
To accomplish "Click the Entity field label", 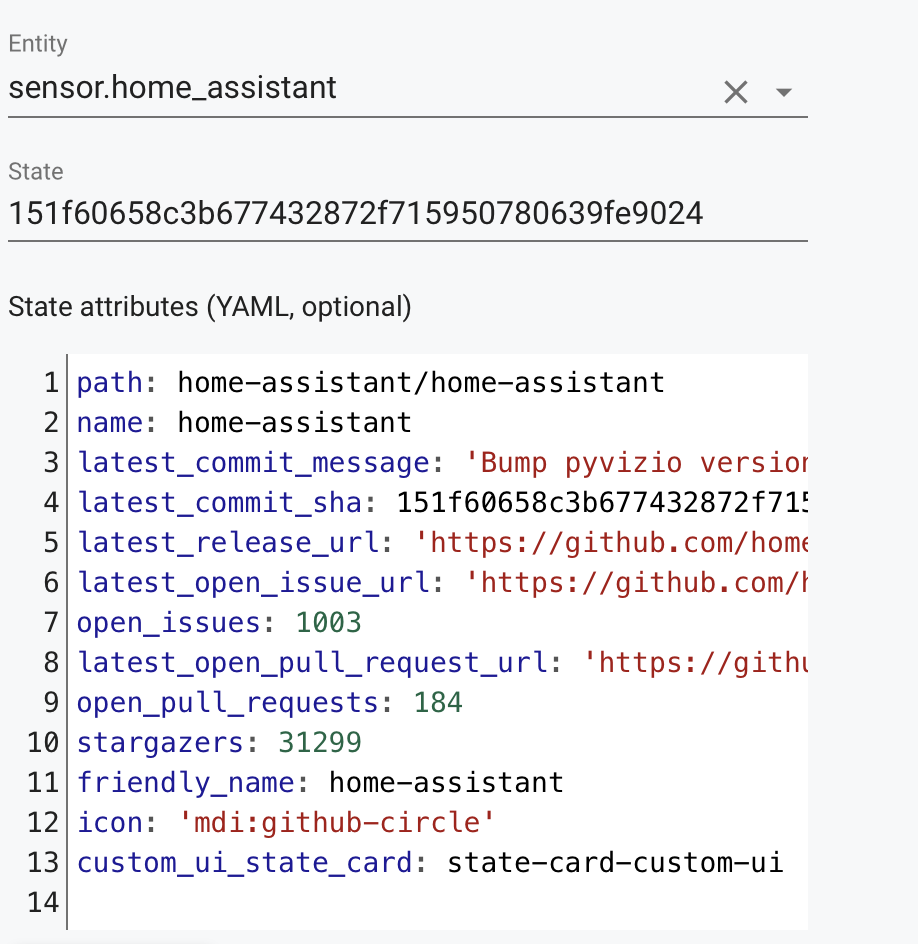I will (x=37, y=44).
